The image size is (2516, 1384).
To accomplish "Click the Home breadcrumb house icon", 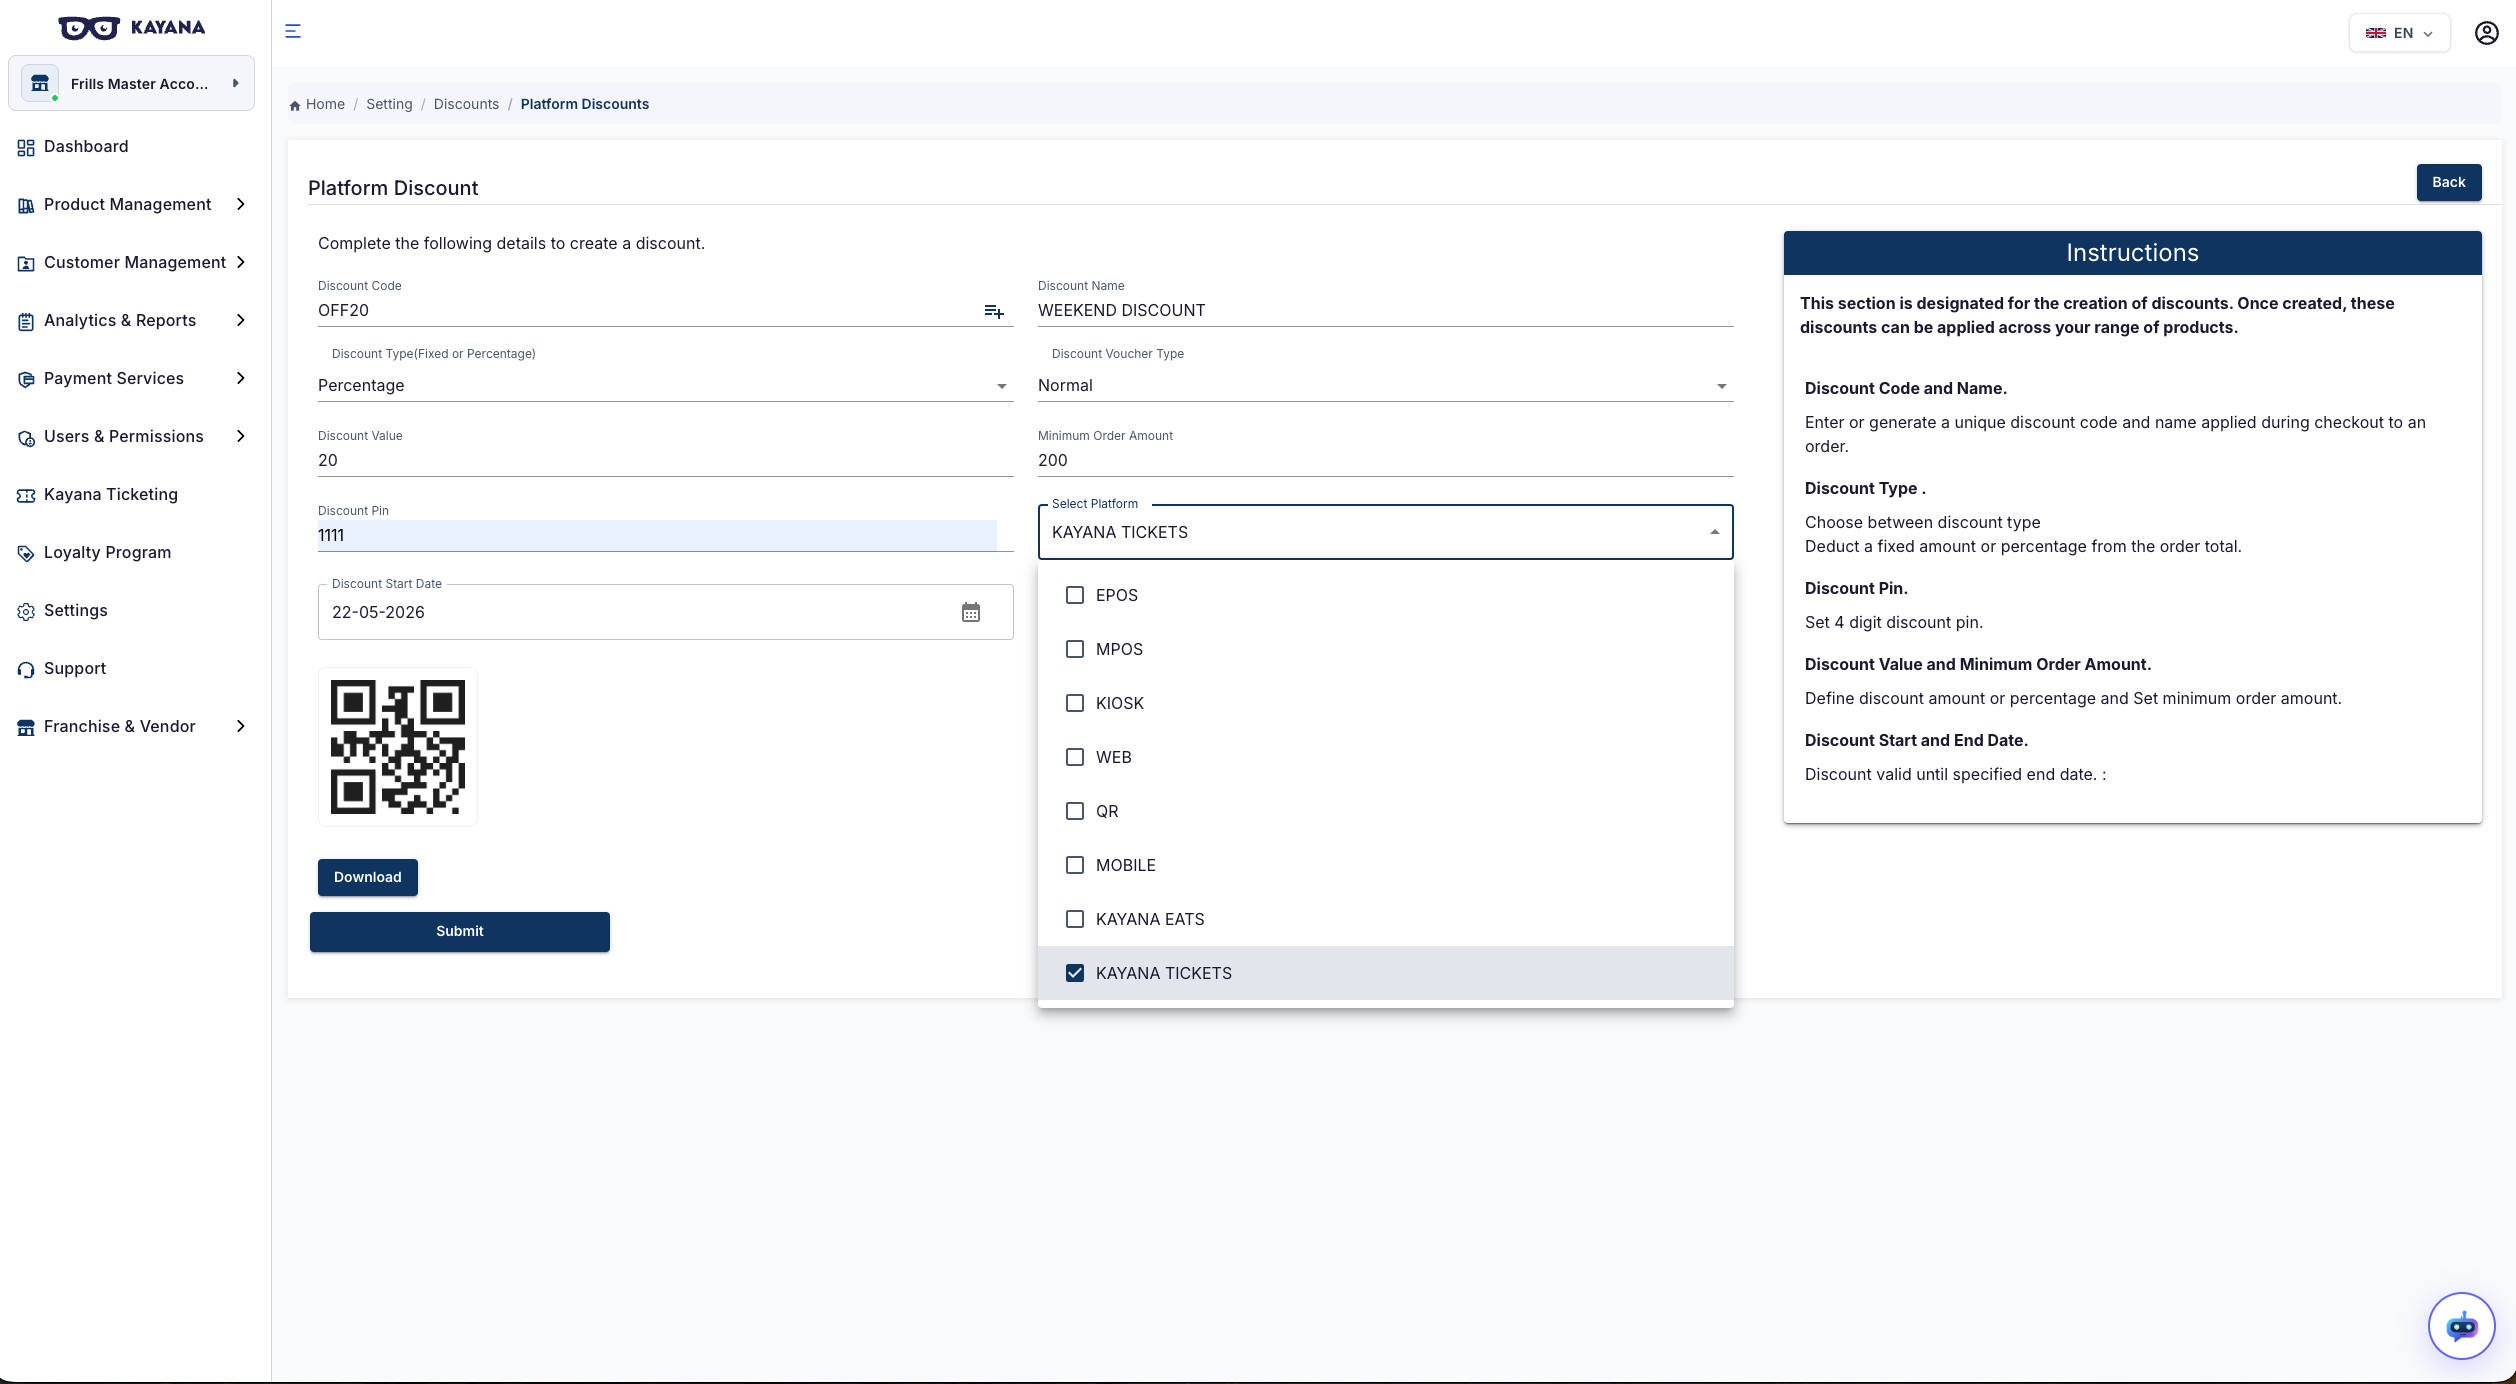I will point(295,105).
